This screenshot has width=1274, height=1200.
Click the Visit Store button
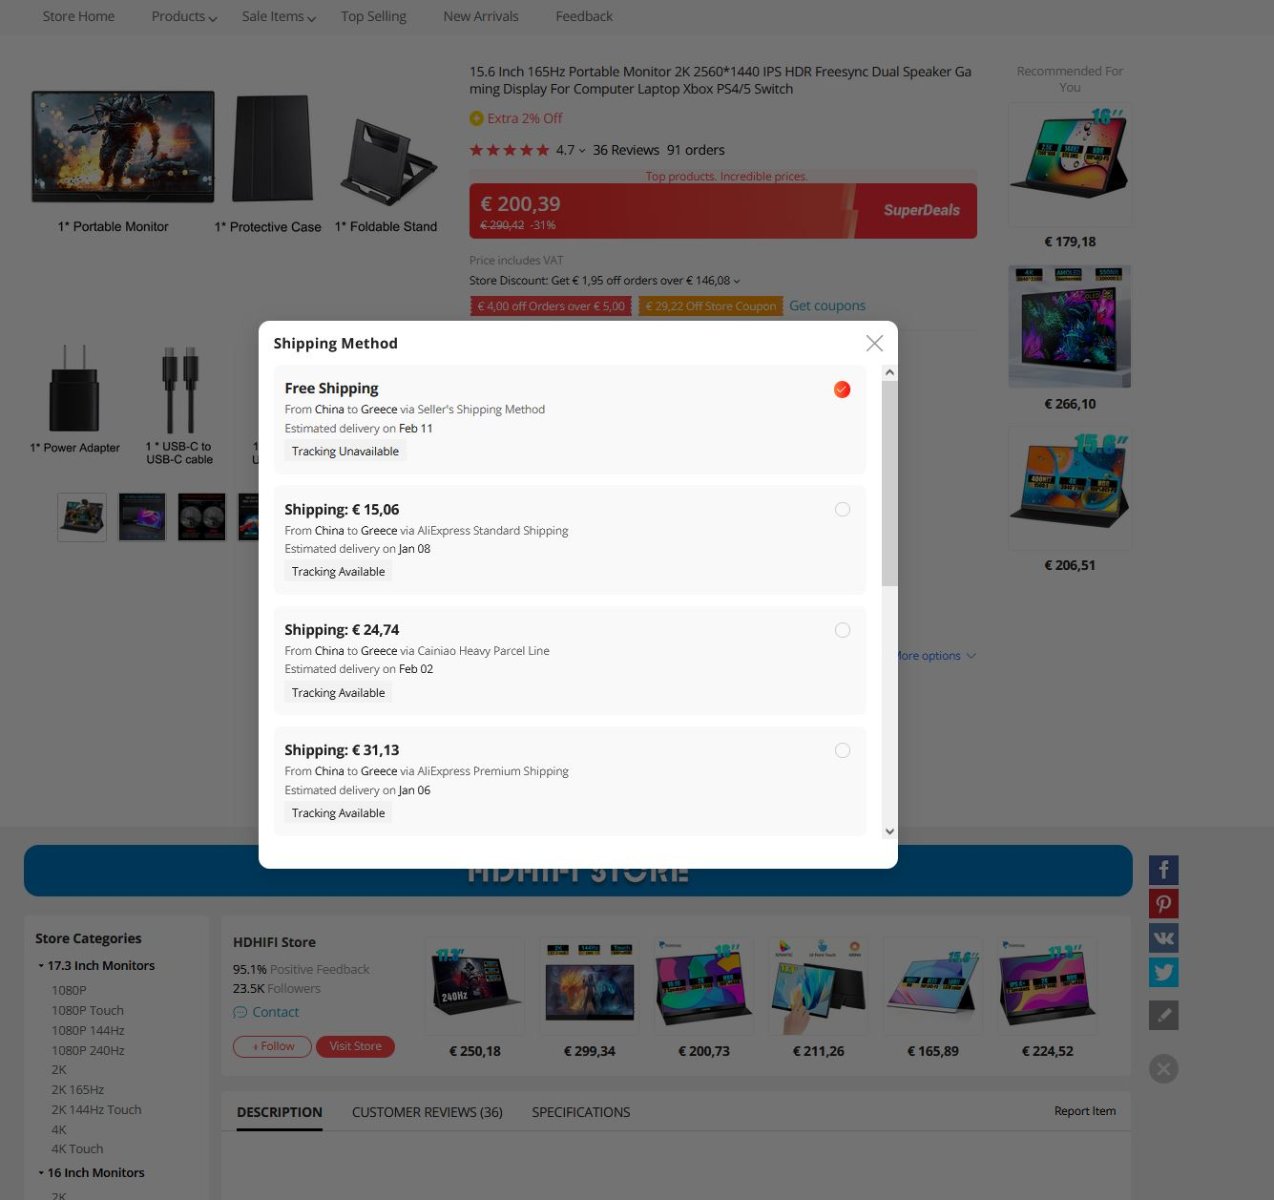355,1046
